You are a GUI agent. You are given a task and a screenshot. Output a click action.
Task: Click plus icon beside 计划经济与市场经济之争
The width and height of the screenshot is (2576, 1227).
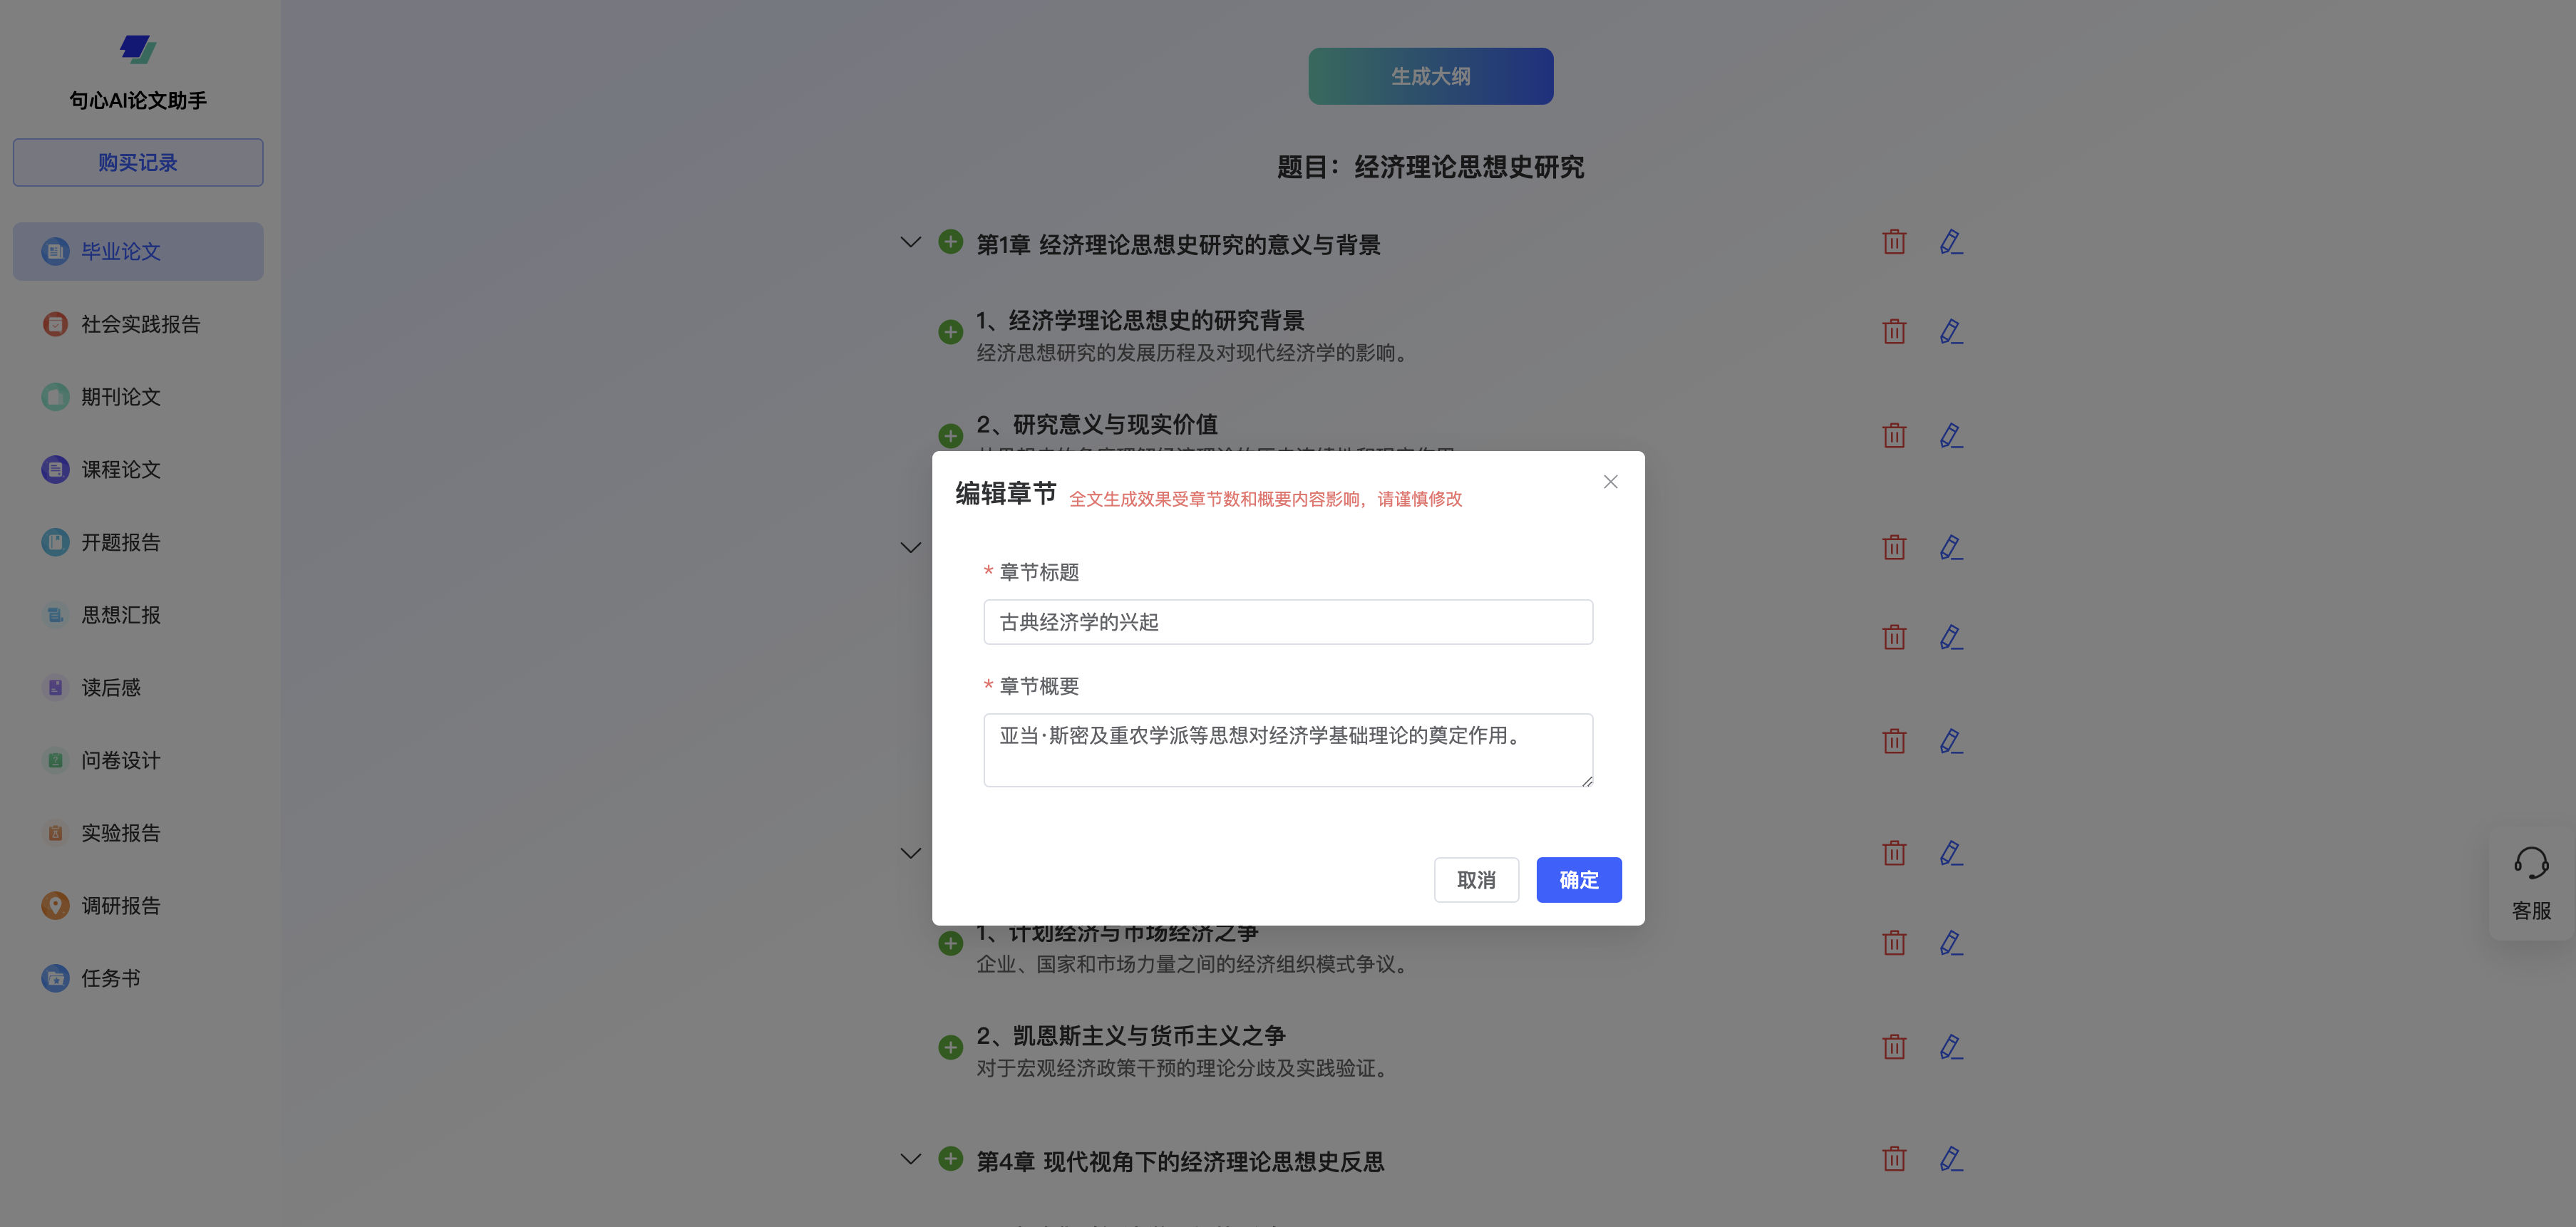pos(950,943)
